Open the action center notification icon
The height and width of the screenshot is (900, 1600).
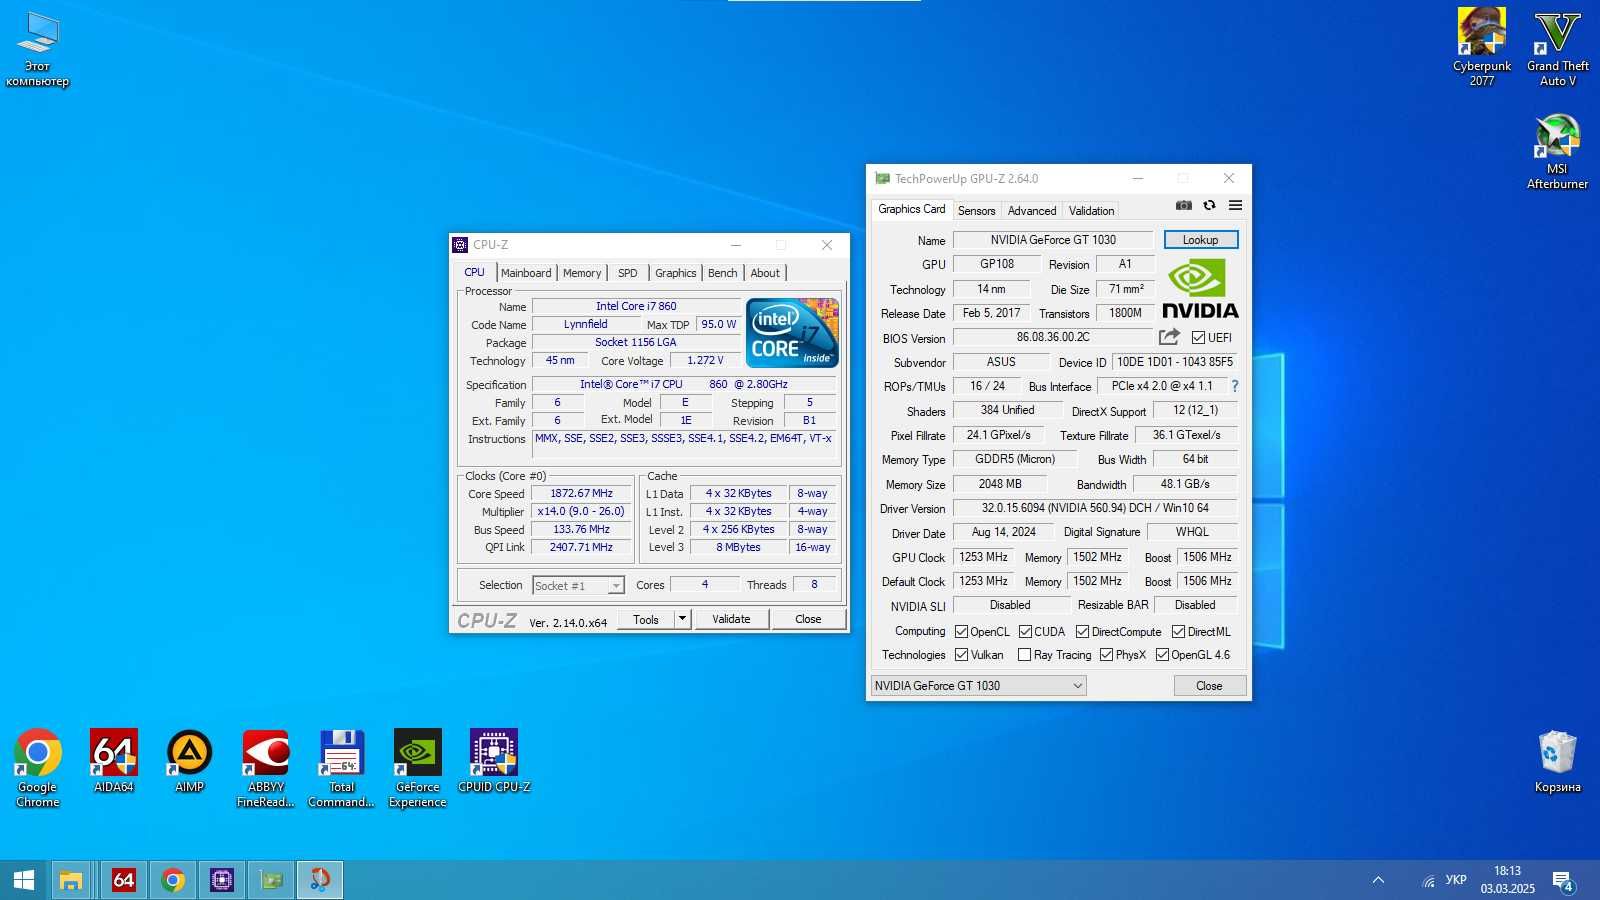tap(1563, 881)
